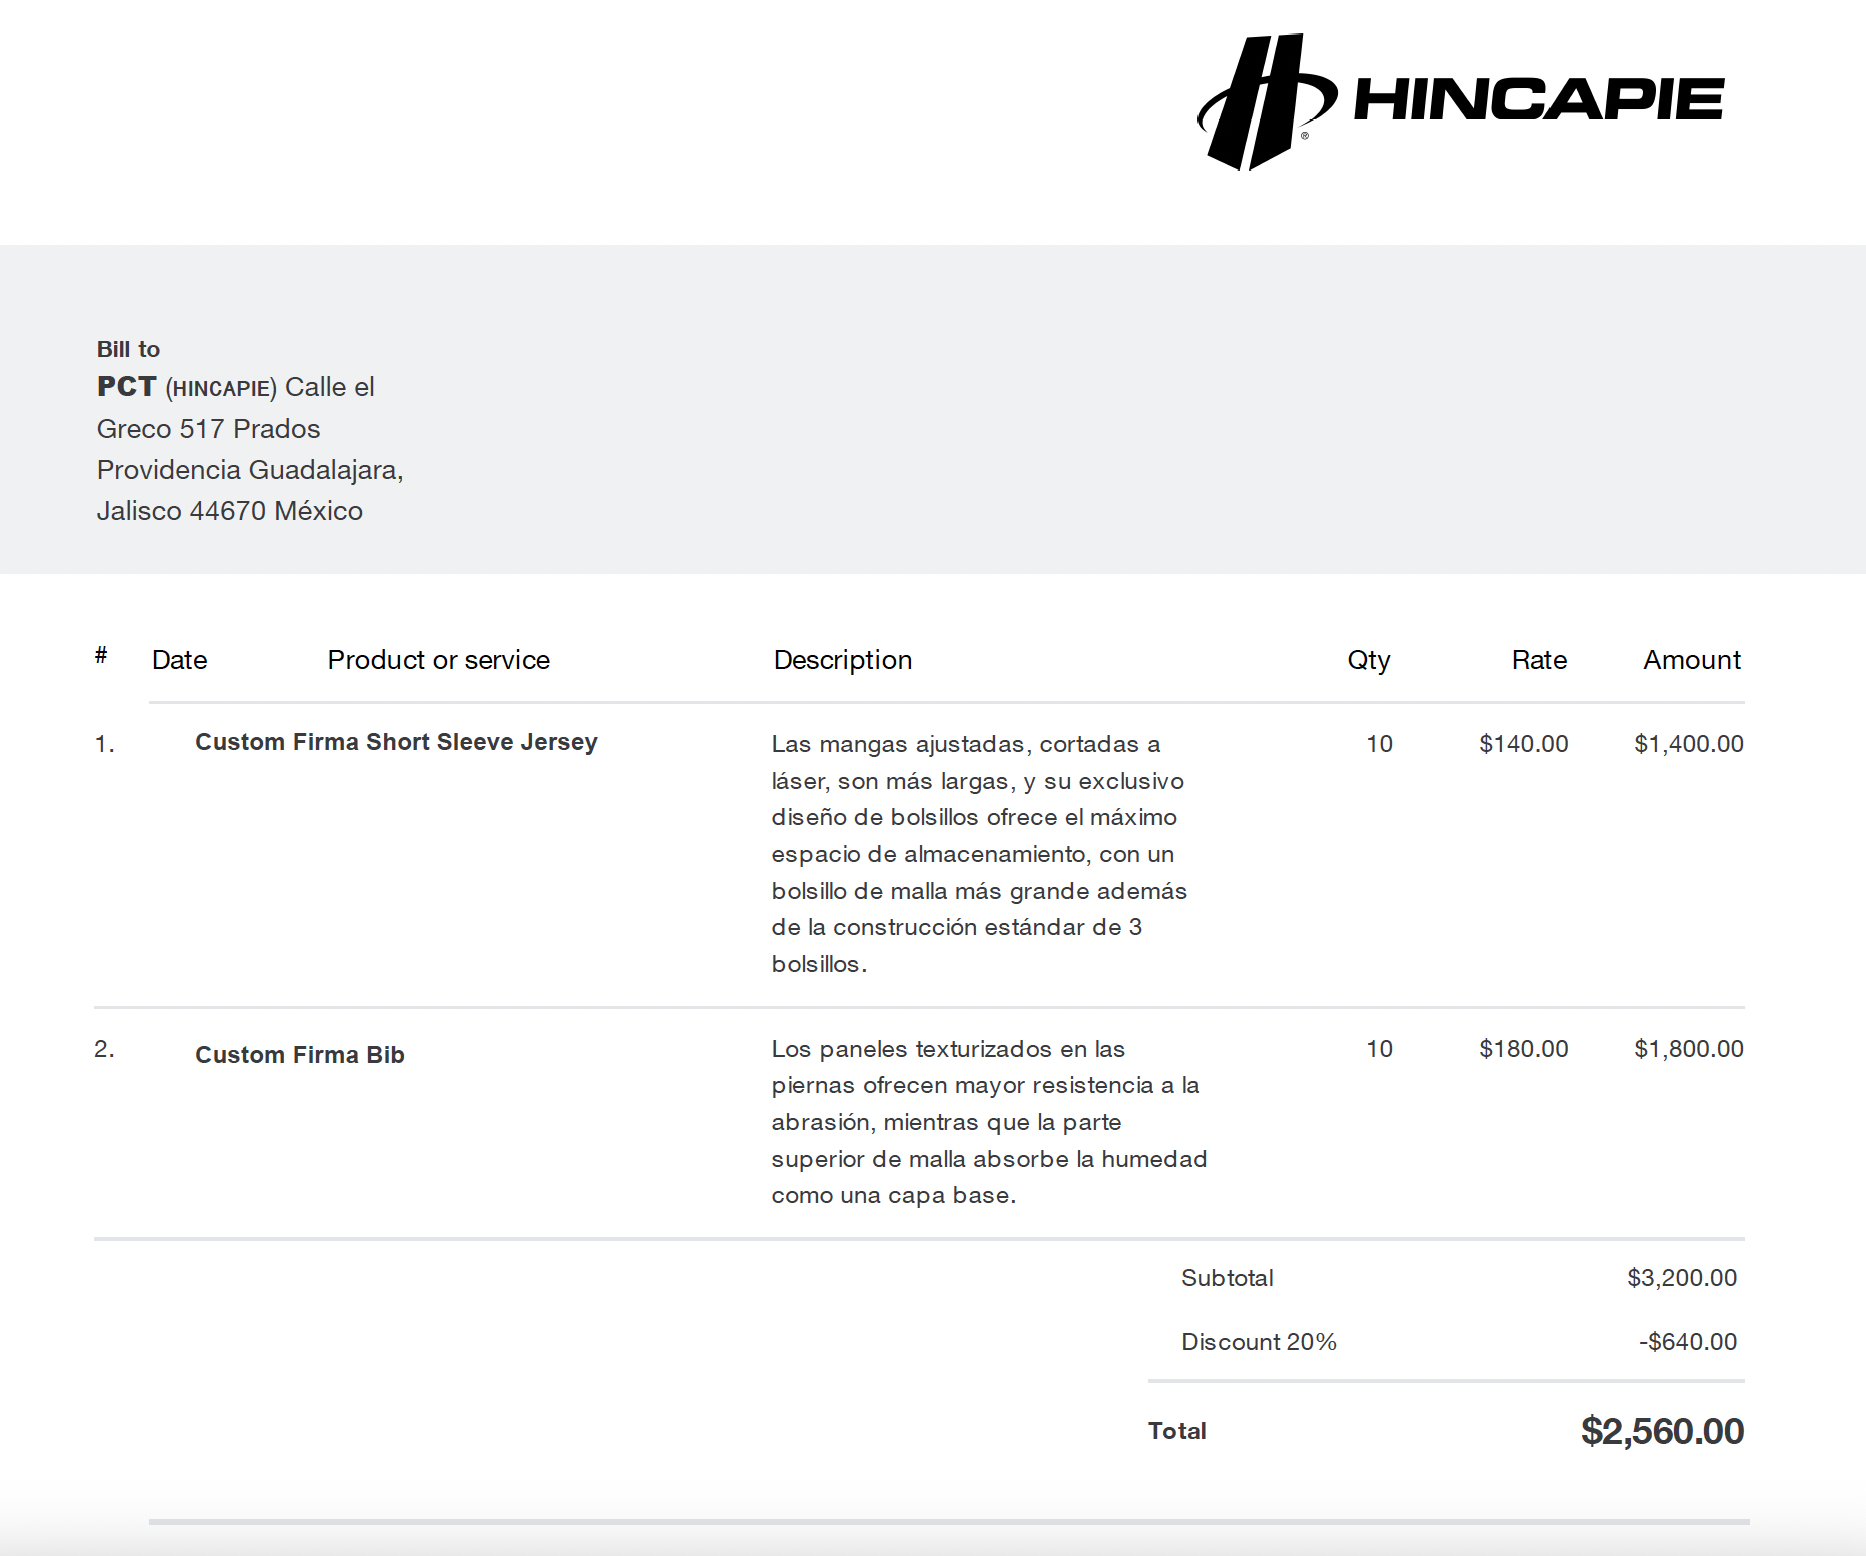
Task: Click the PCT customer name
Action: (127, 387)
